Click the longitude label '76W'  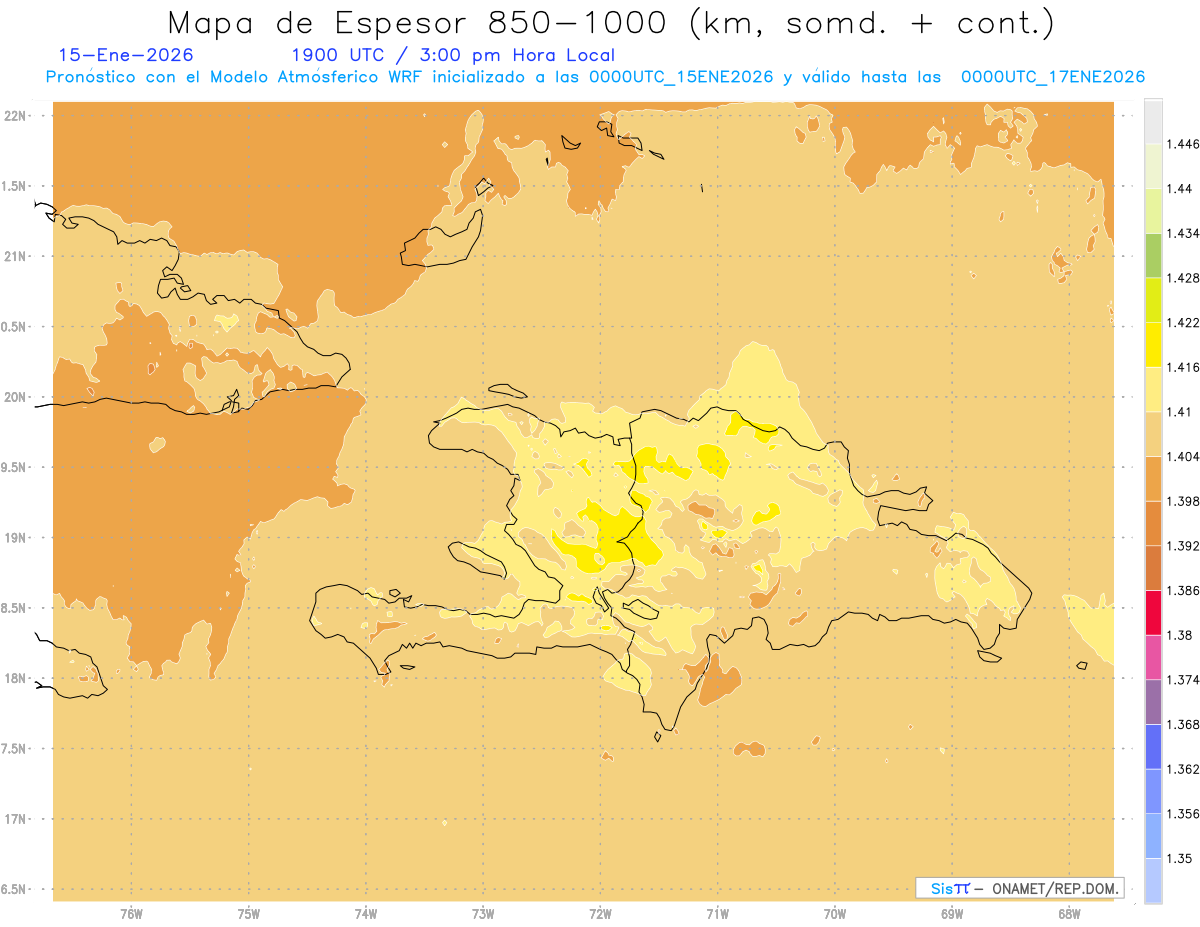[131, 913]
